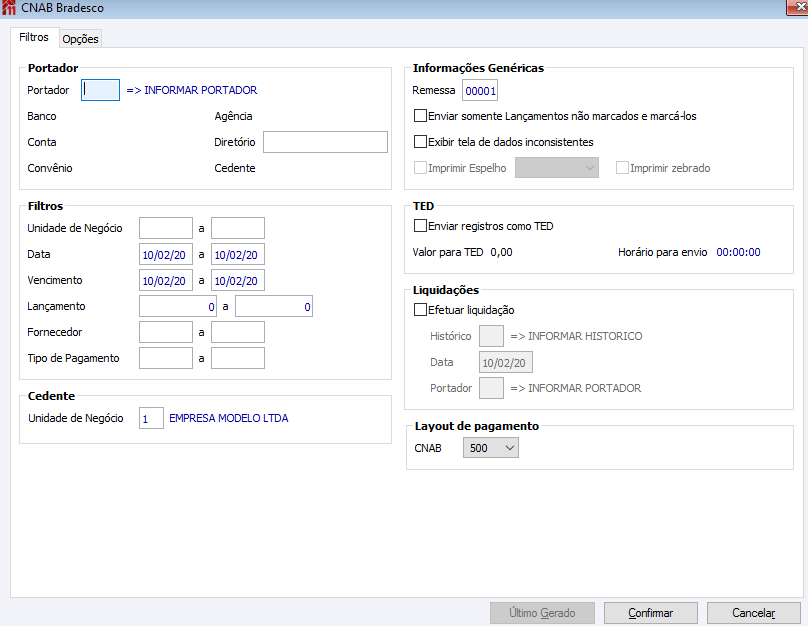Click the Tipo de Pagamento start field
Image resolution: width=808 pixels, height=626 pixels.
click(166, 358)
